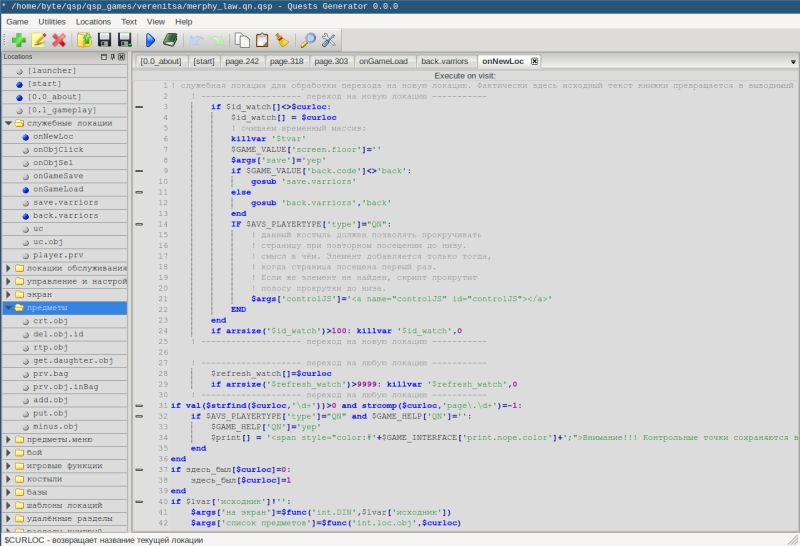Expand the игровые функции folder
The height and width of the screenshot is (546, 800).
(x=8, y=466)
